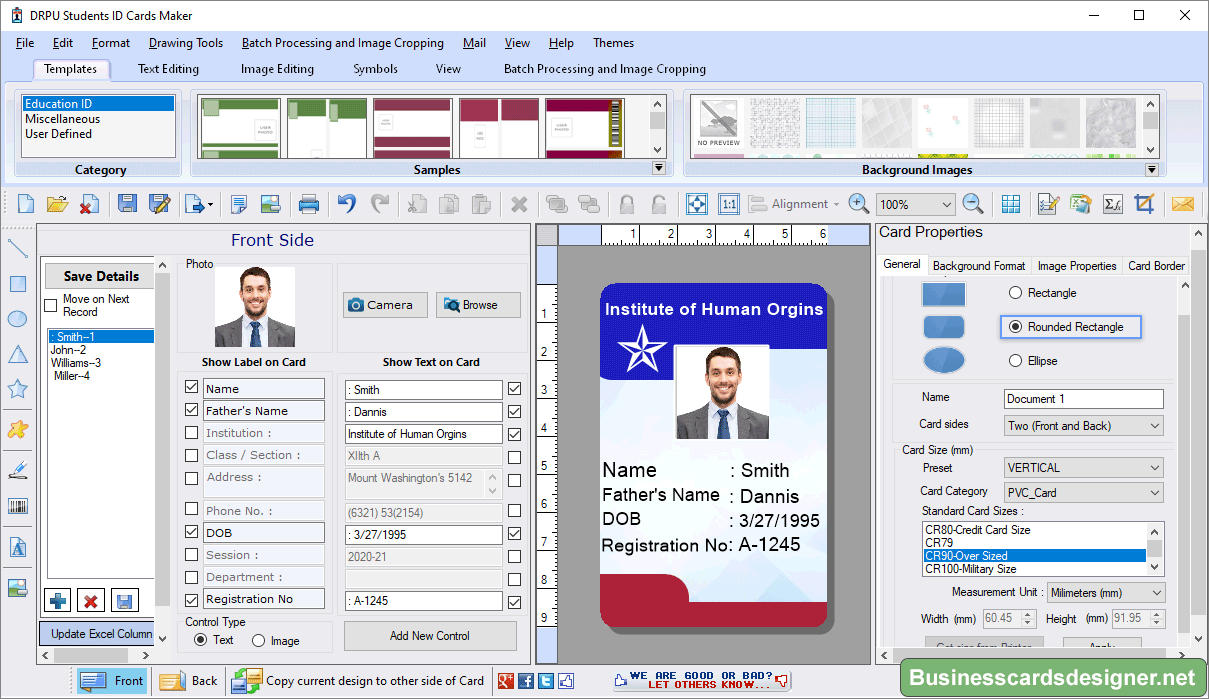Open export icon dropdown arrow

(x=210, y=205)
